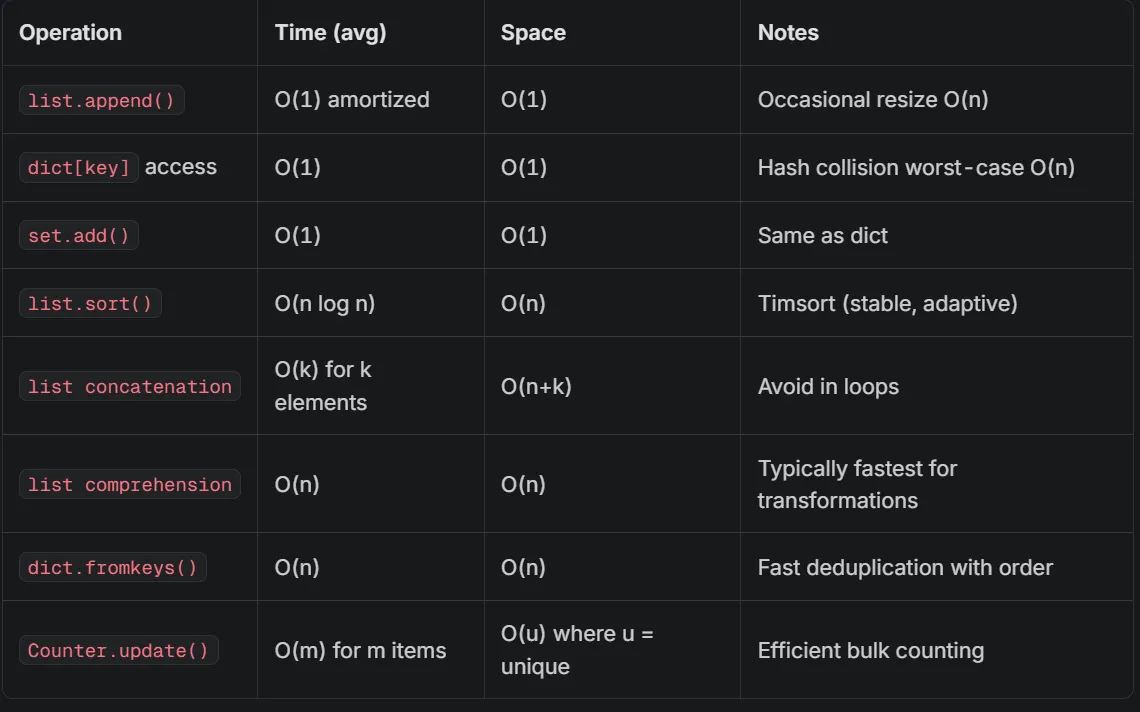Viewport: 1140px width, 712px height.
Task: Select the list comprehension code label
Action: pyautogui.click(x=129, y=484)
